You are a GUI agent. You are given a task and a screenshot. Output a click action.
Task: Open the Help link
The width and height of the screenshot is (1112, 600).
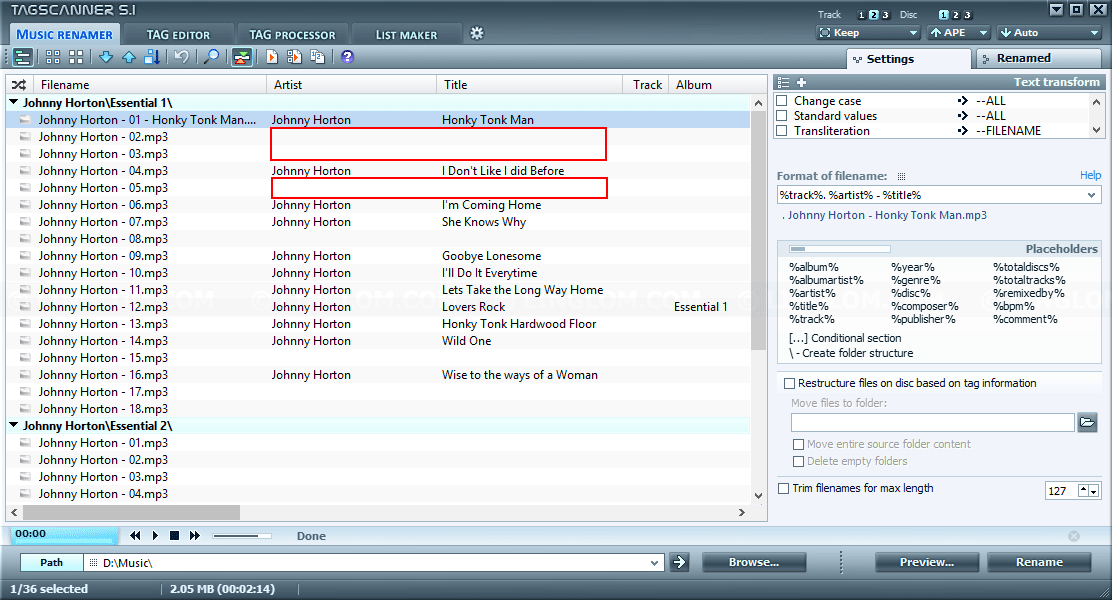1090,175
